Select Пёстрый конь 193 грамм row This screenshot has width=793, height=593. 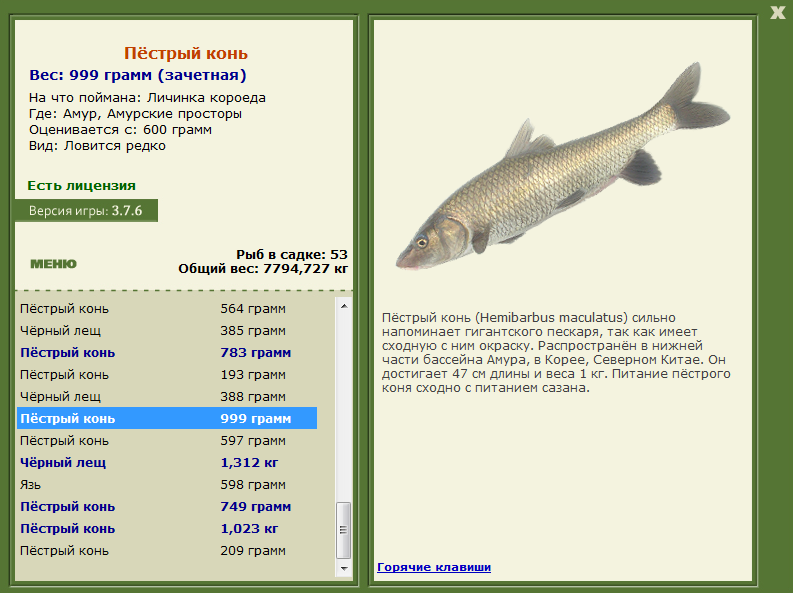coord(167,375)
